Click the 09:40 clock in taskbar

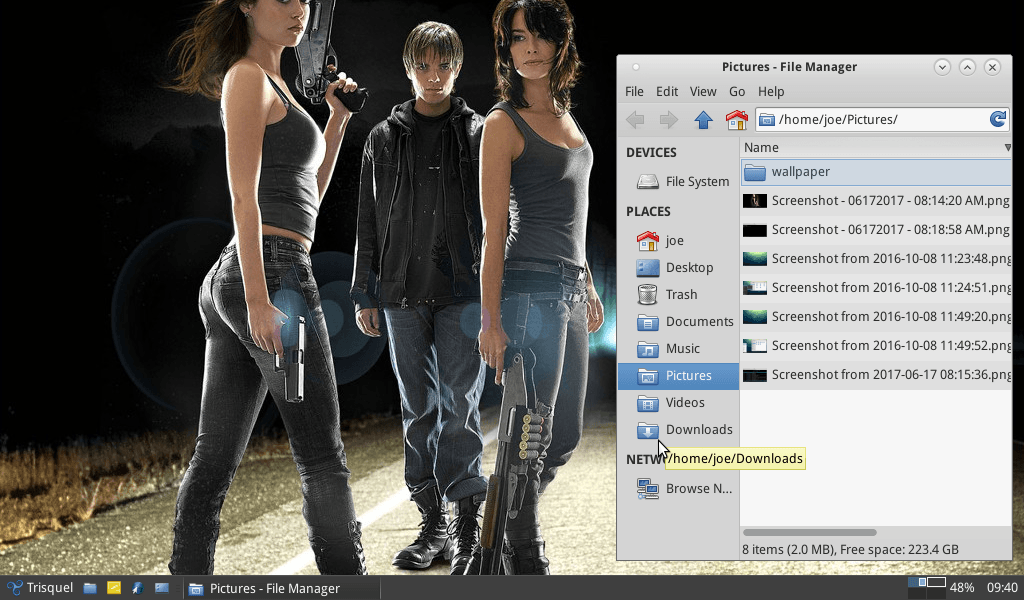(1002, 588)
